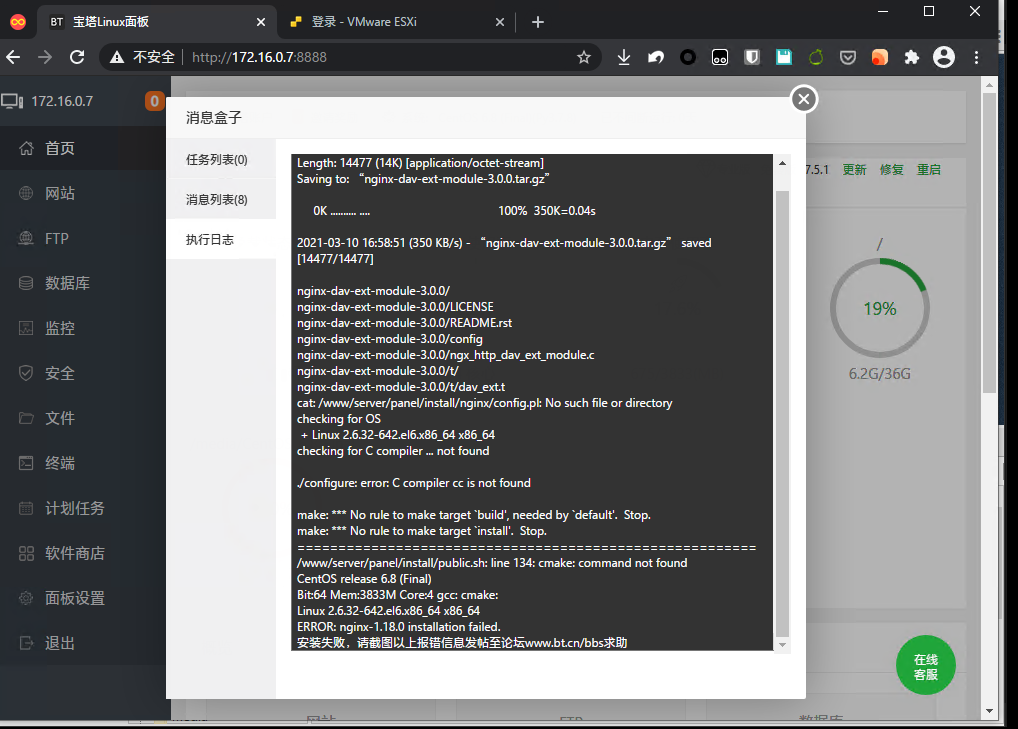This screenshot has height=729, width=1018.
Task: Open the browser profile avatar
Action: (943, 57)
